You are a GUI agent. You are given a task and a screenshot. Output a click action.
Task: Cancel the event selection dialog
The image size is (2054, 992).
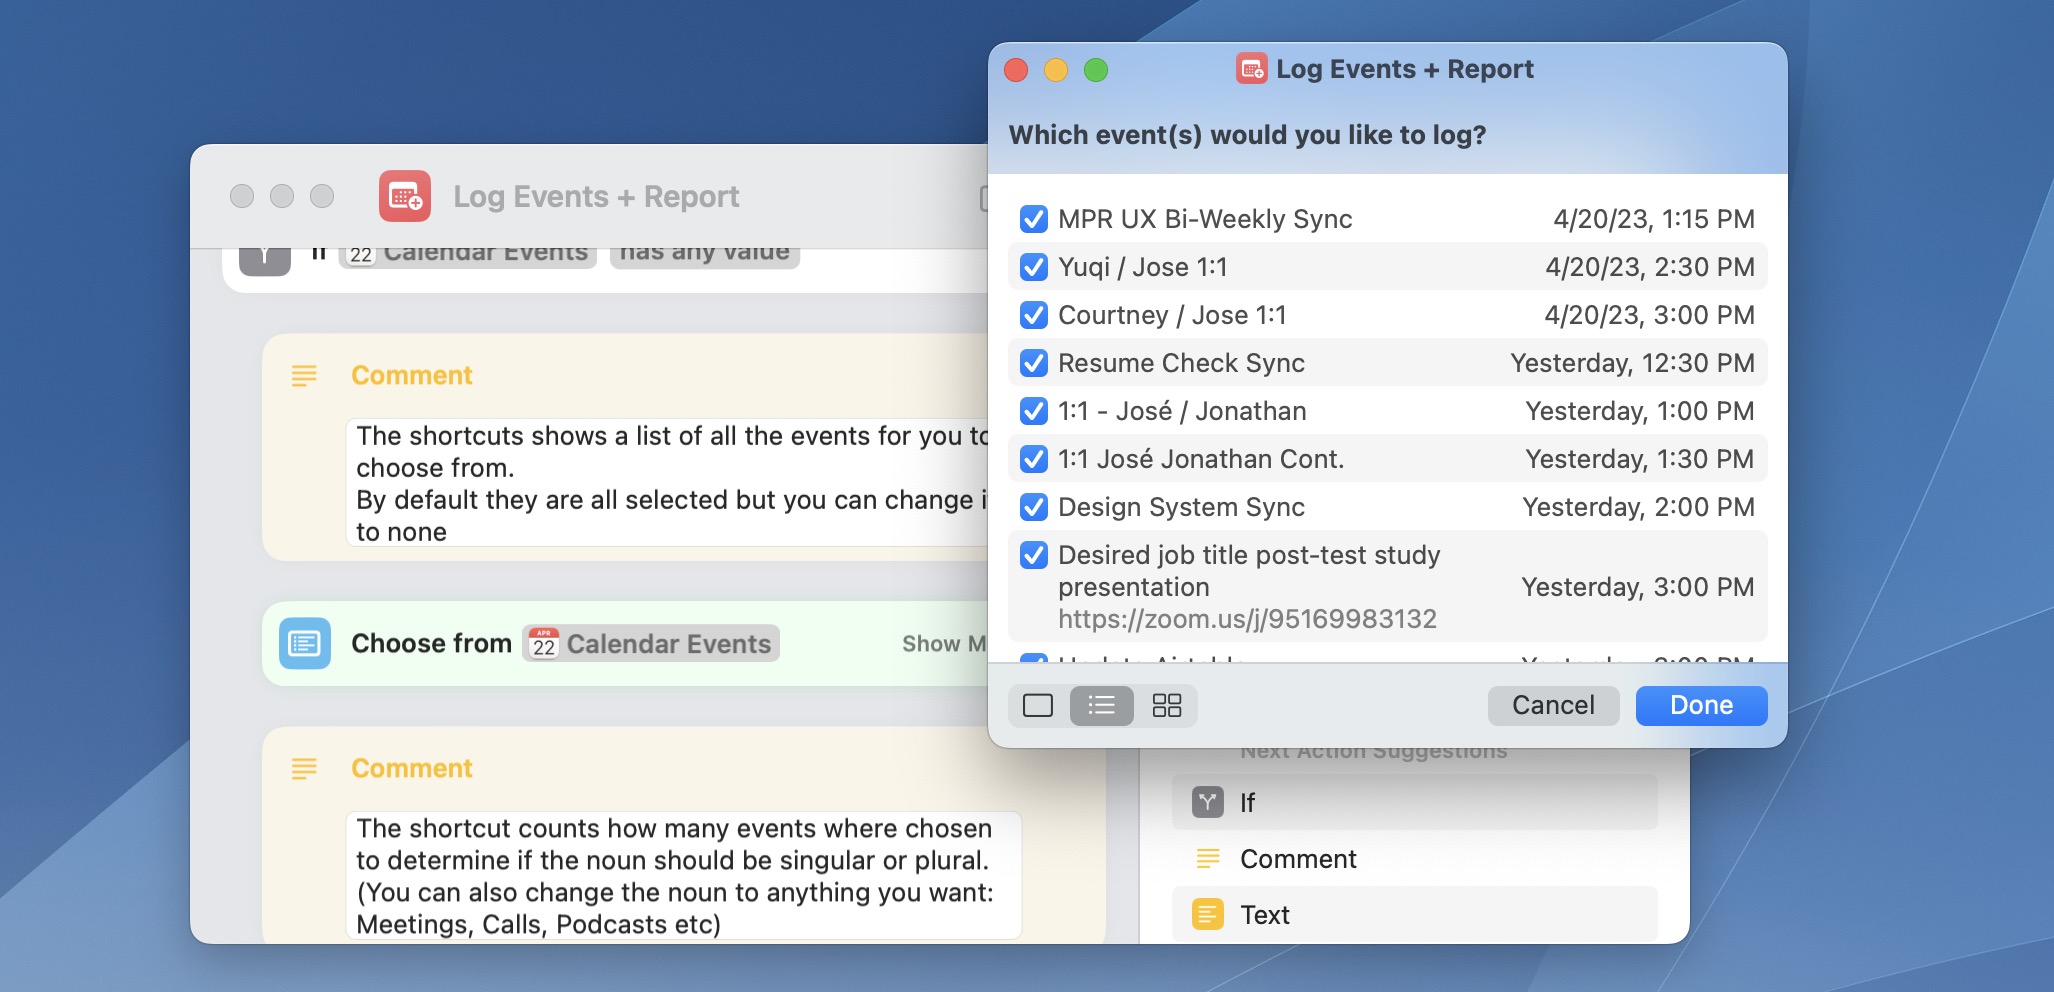1553,705
